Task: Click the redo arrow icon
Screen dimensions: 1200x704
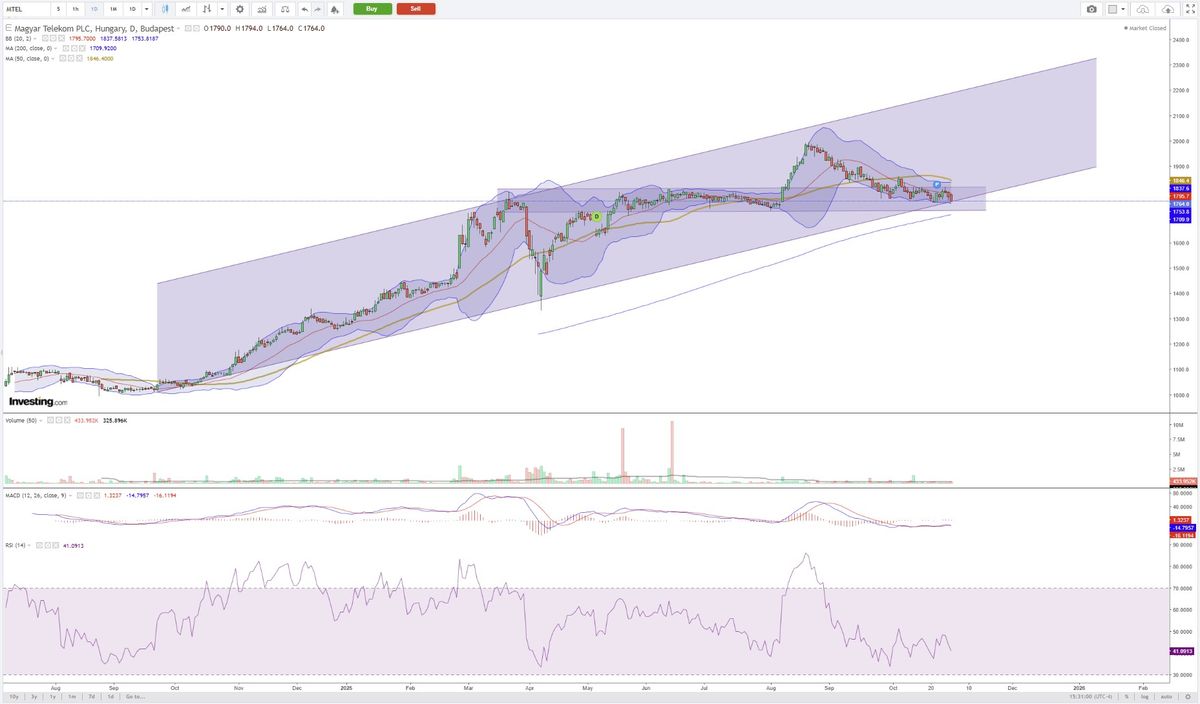Action: click(317, 9)
